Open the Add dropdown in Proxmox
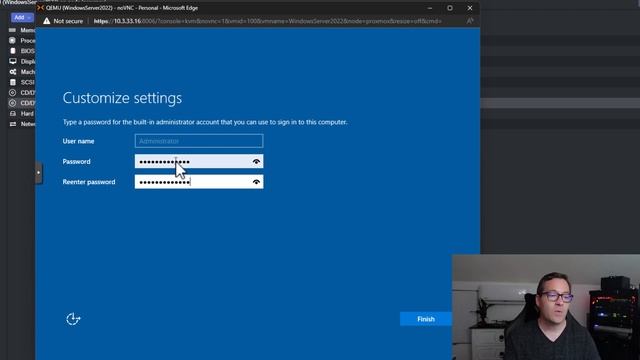 [21, 18]
